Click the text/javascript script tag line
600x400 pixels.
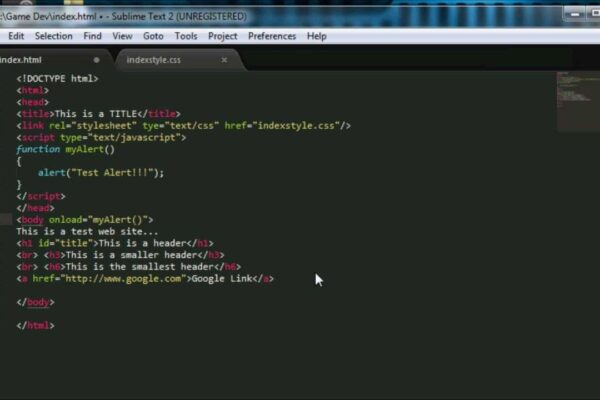tap(101, 138)
